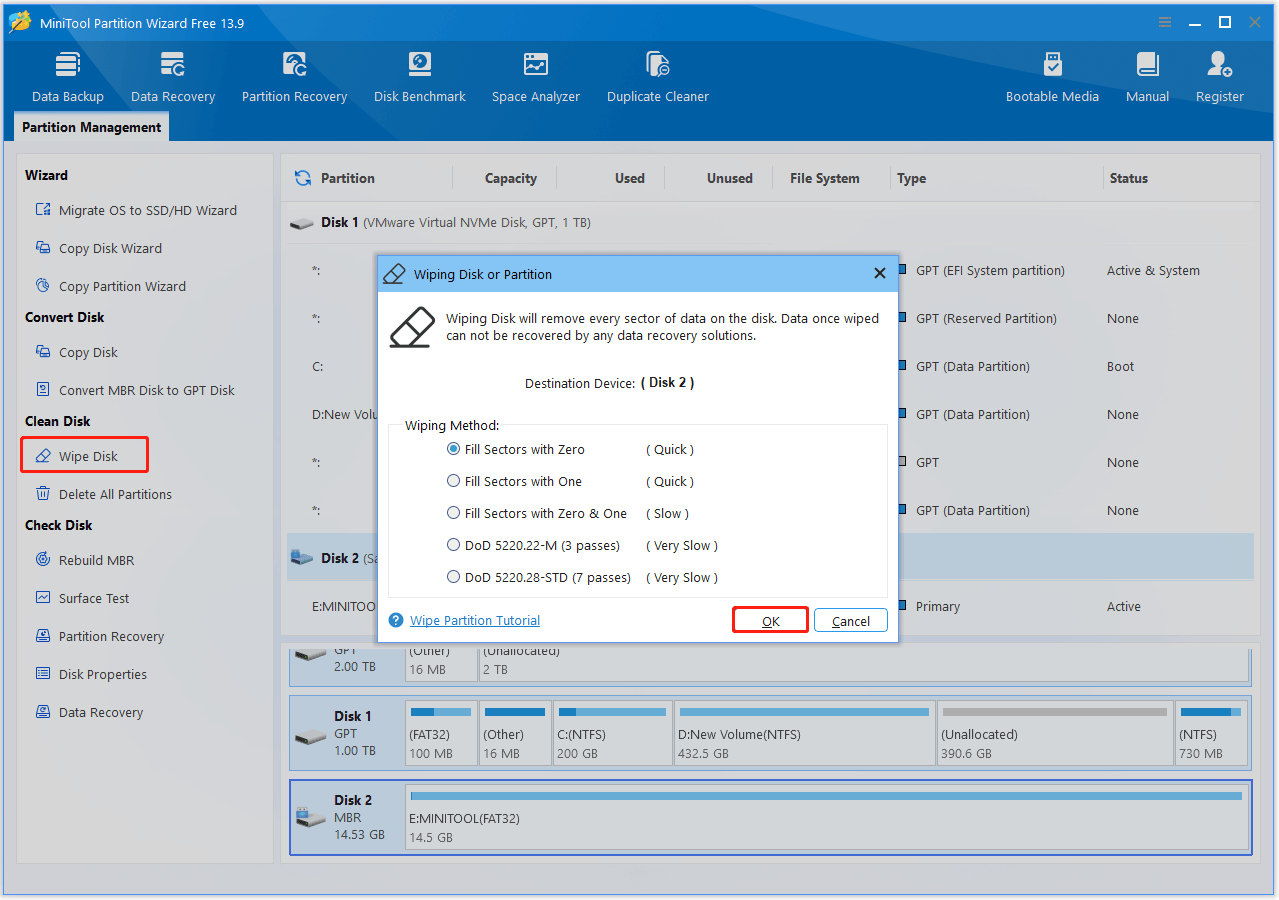
Task: Select D:New Volume(NTFS) block in disk map
Action: coord(803,733)
